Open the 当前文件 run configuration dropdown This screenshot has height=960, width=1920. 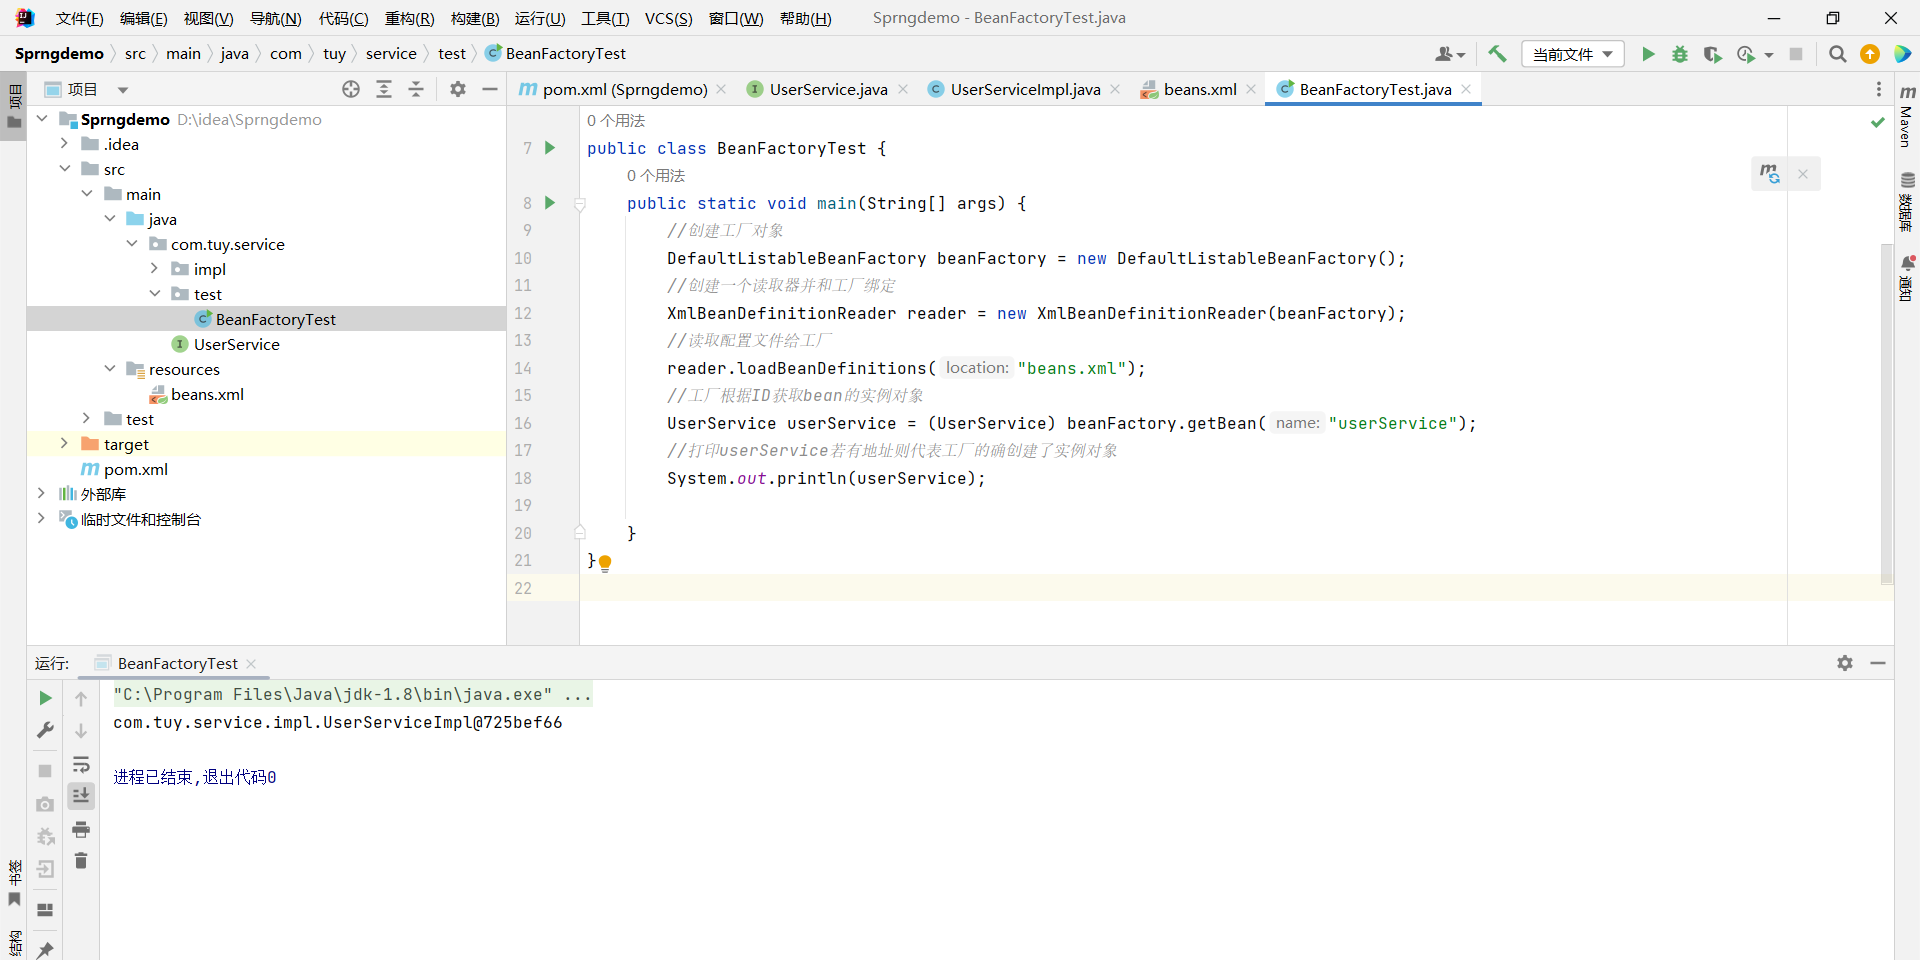click(1572, 54)
